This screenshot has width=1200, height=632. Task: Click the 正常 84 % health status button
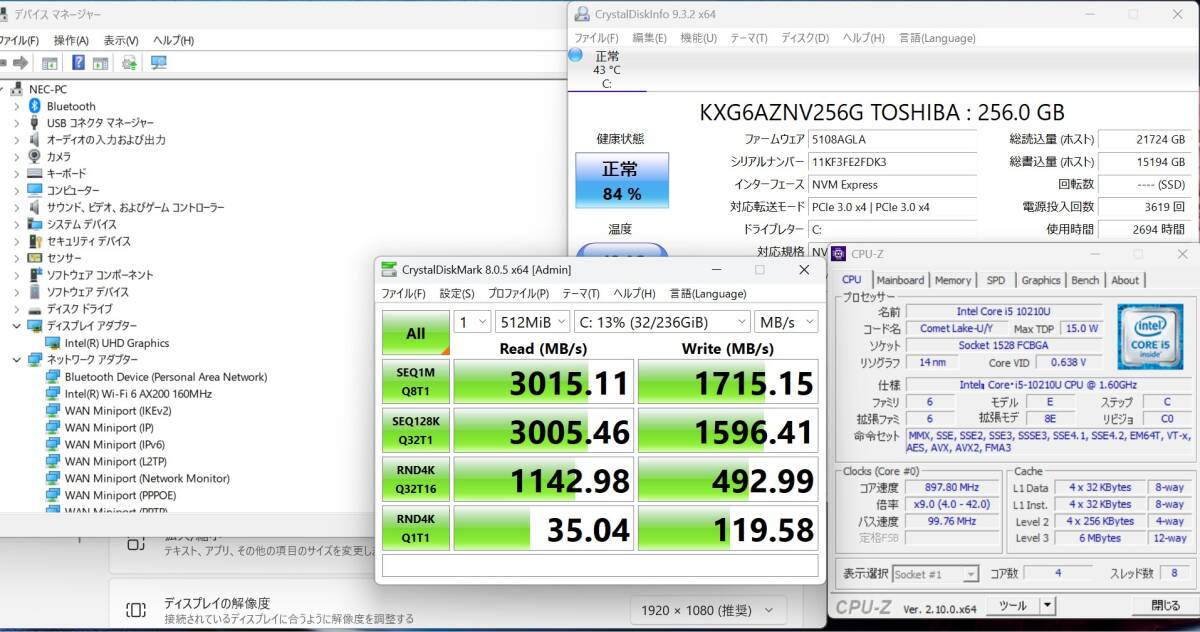[622, 181]
